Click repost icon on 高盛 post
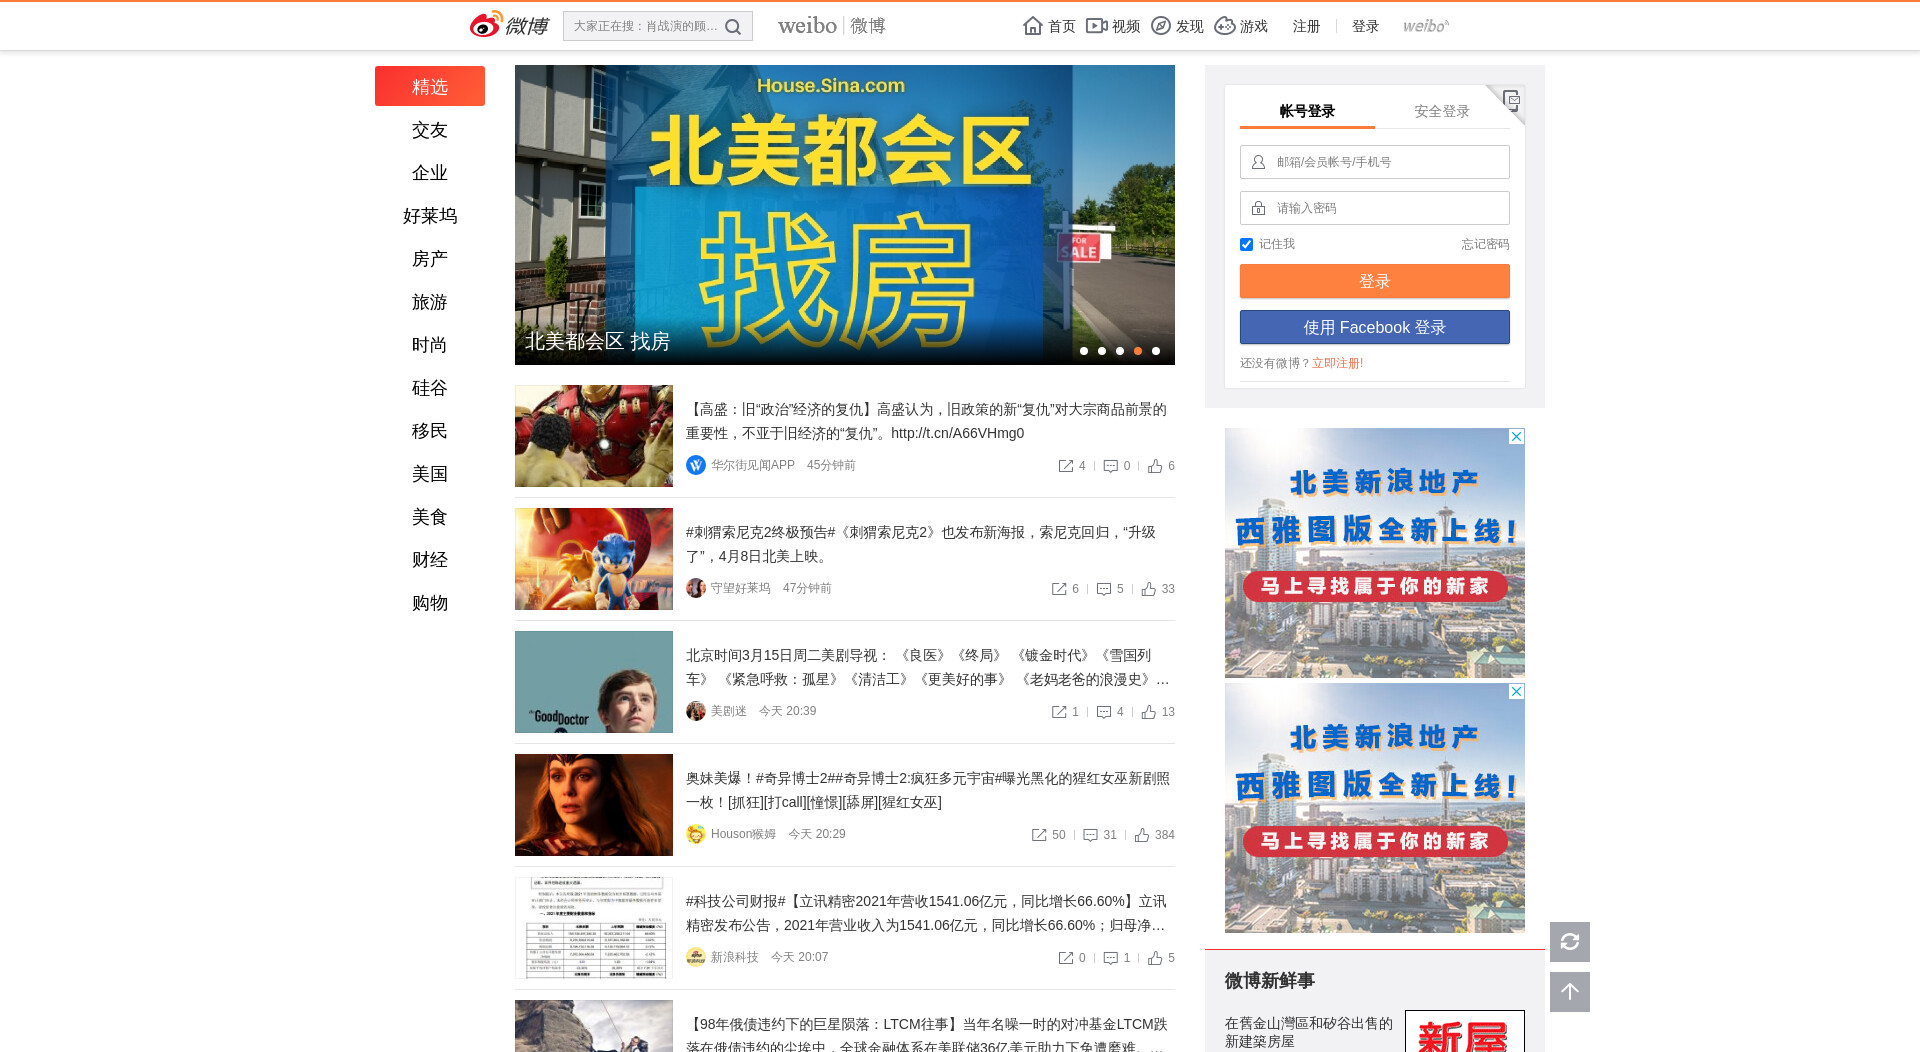Image resolution: width=1920 pixels, height=1052 pixels. tap(1066, 466)
